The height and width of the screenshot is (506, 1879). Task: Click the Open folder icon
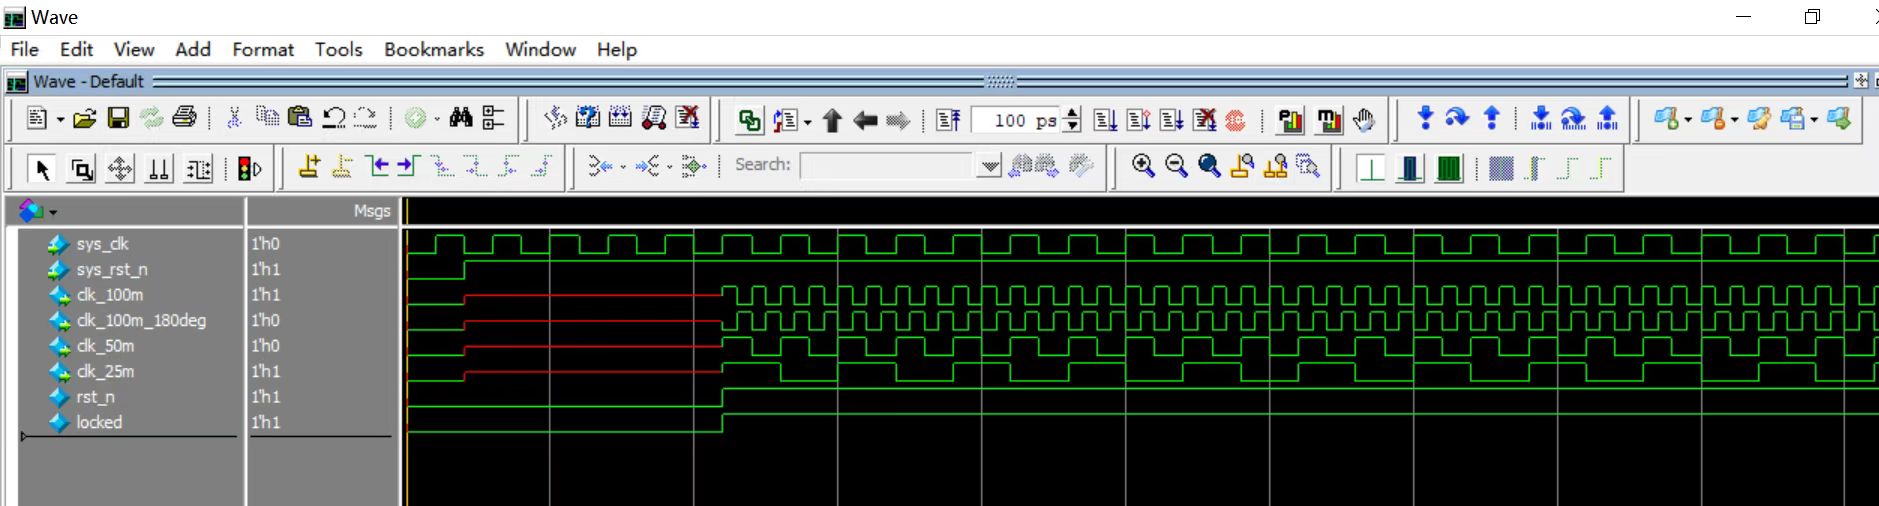(85, 119)
